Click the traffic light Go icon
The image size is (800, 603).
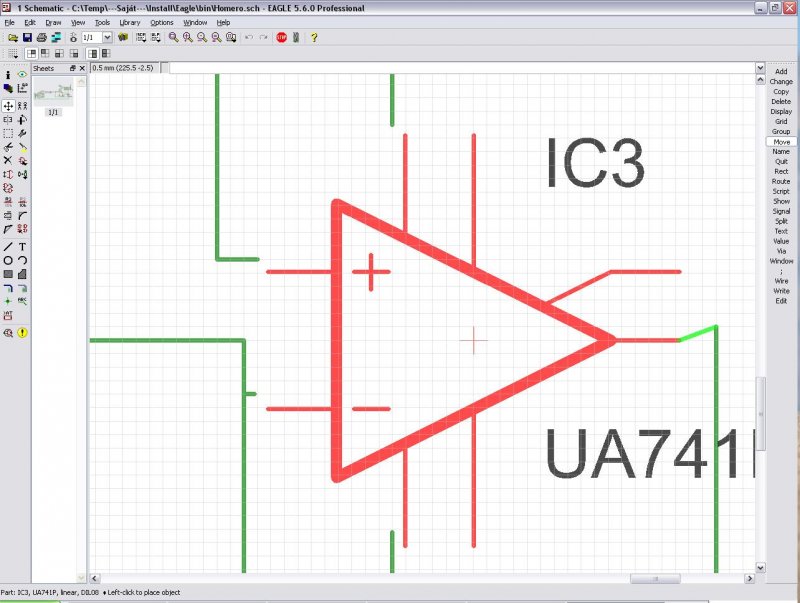click(x=295, y=37)
